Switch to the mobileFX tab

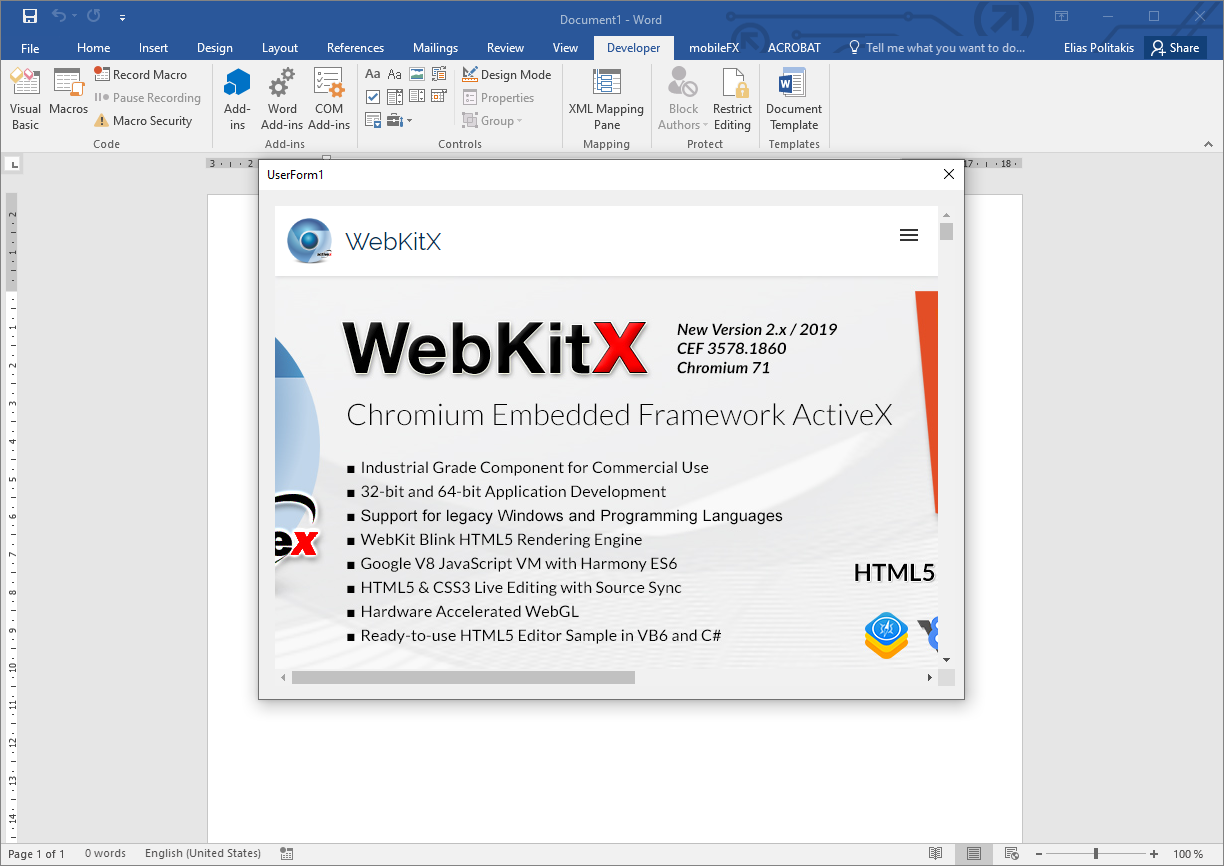coord(714,48)
